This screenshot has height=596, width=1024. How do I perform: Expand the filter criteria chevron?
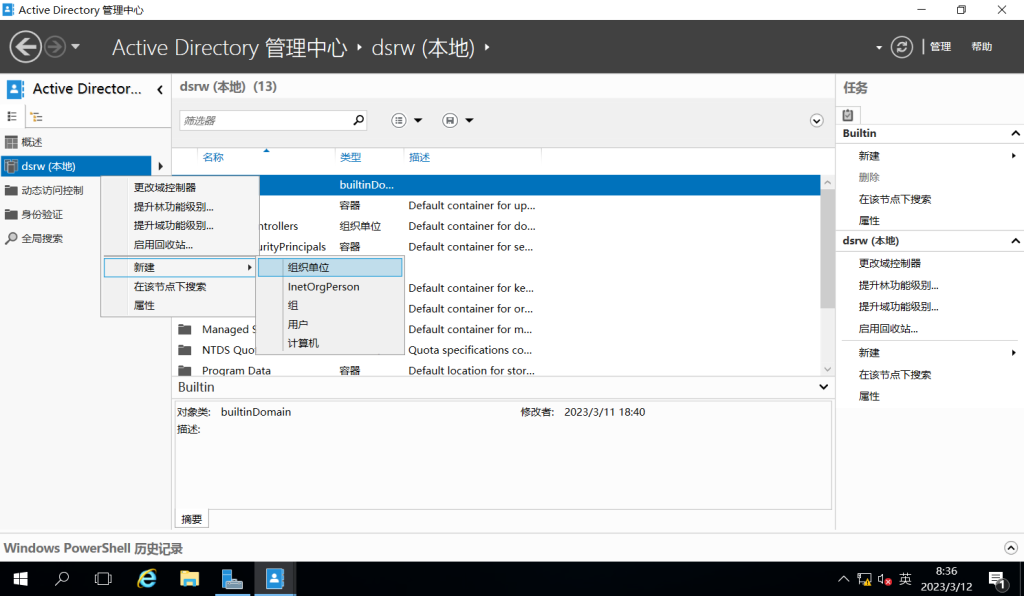816,120
